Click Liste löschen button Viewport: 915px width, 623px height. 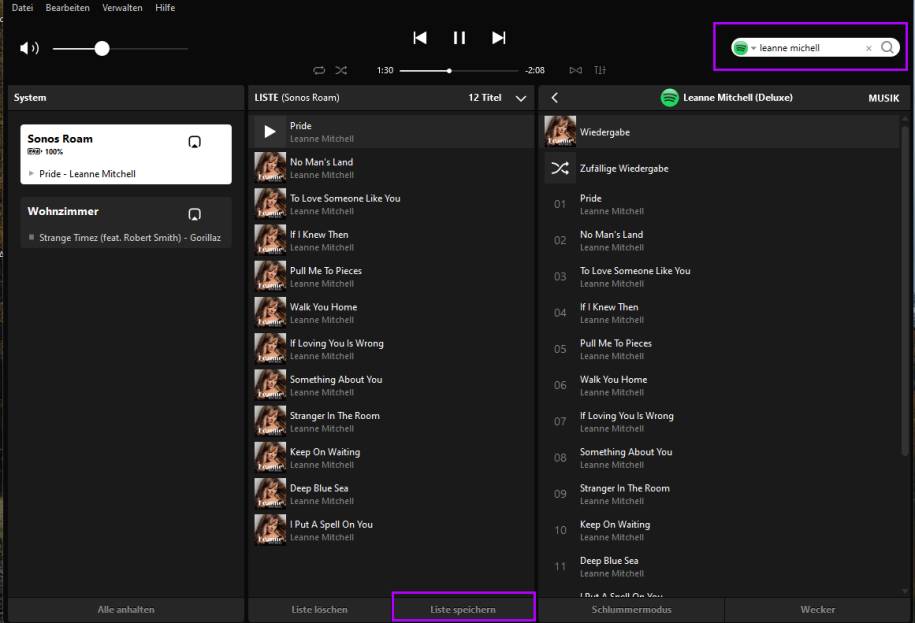[320, 610]
